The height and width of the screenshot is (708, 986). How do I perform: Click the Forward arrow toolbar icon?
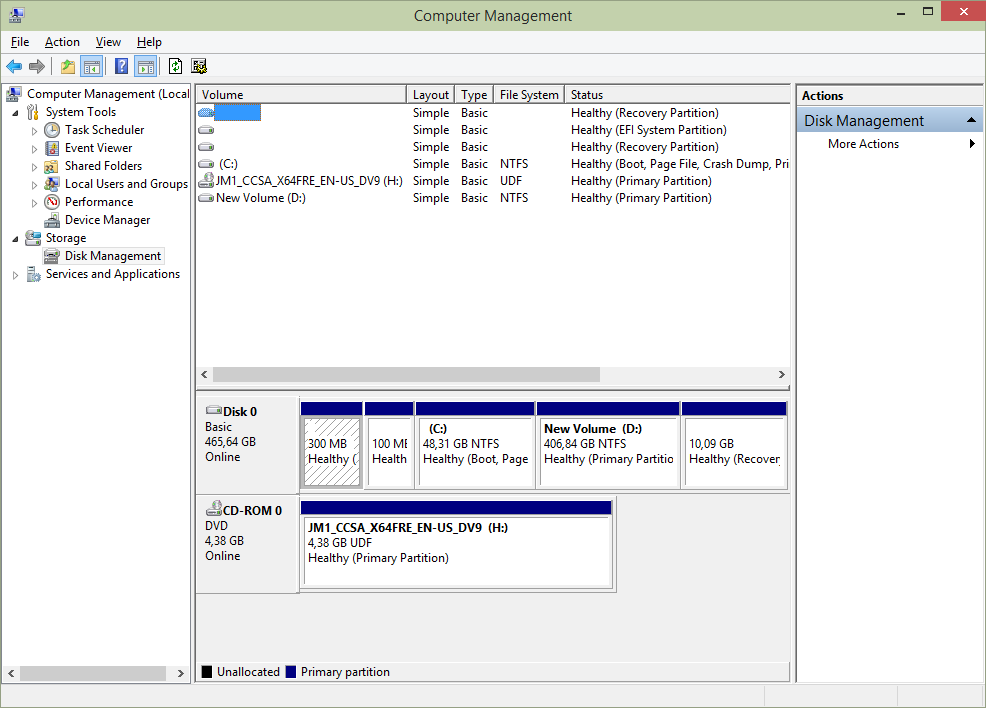37,66
